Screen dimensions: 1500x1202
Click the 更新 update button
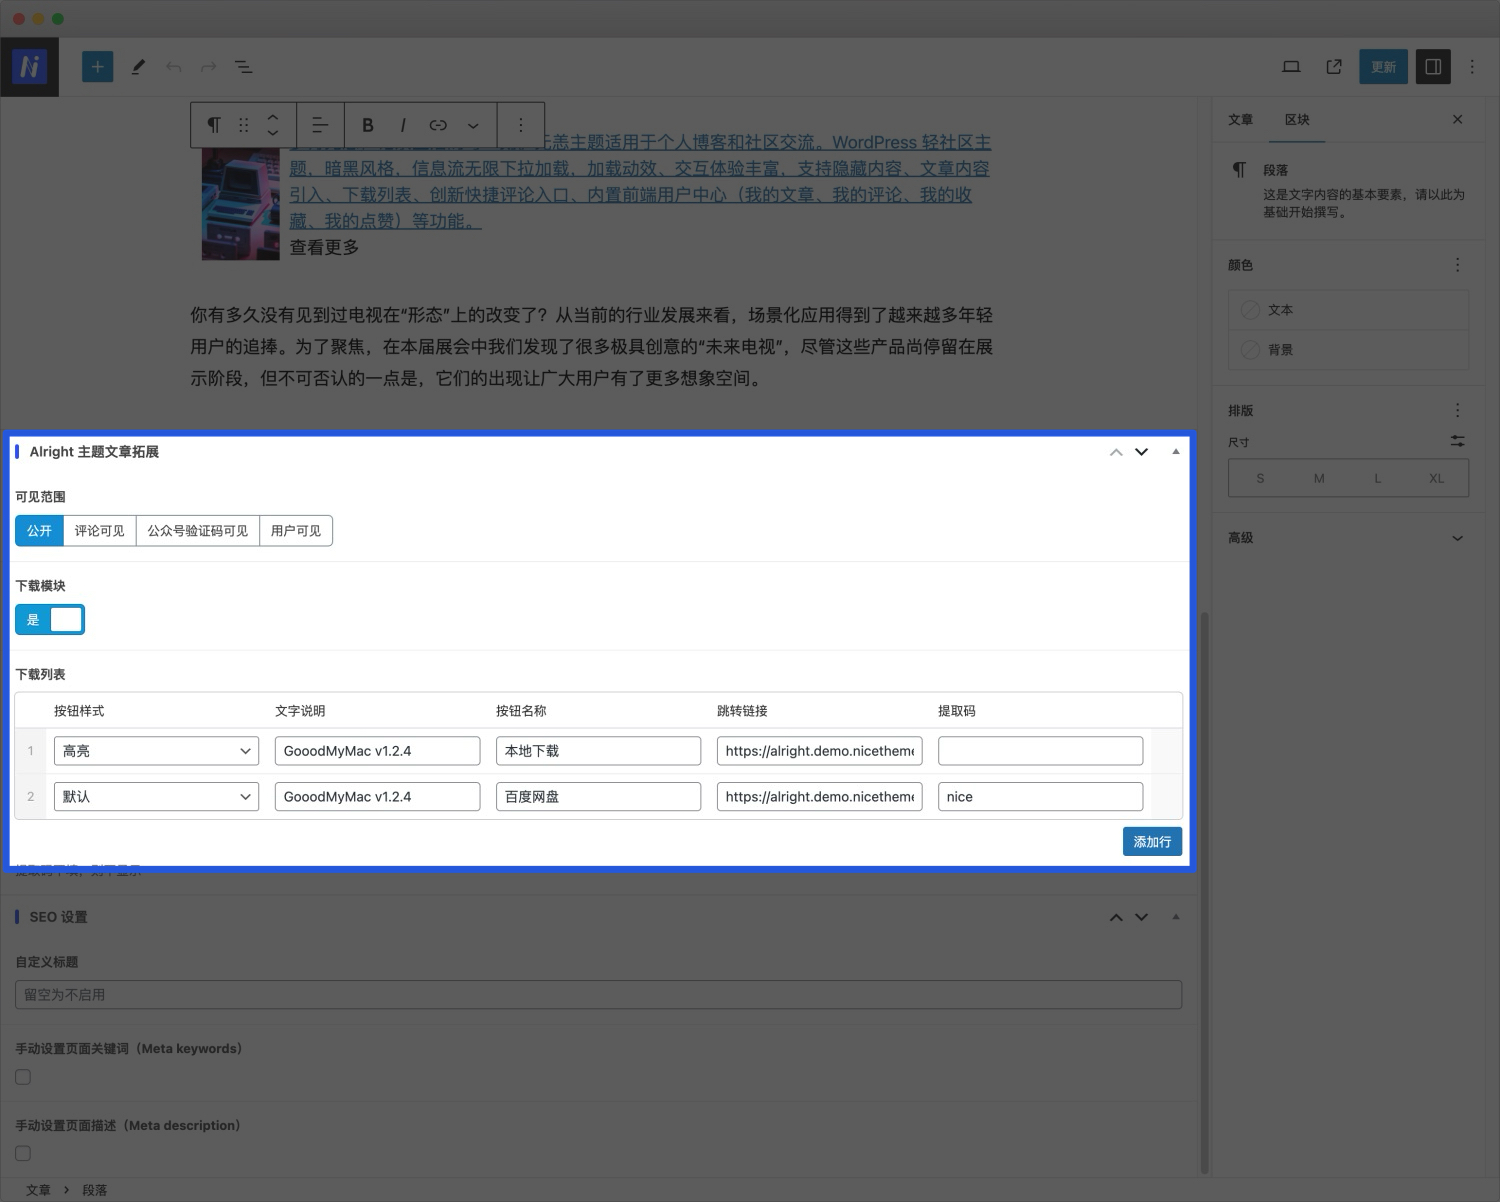(x=1383, y=67)
